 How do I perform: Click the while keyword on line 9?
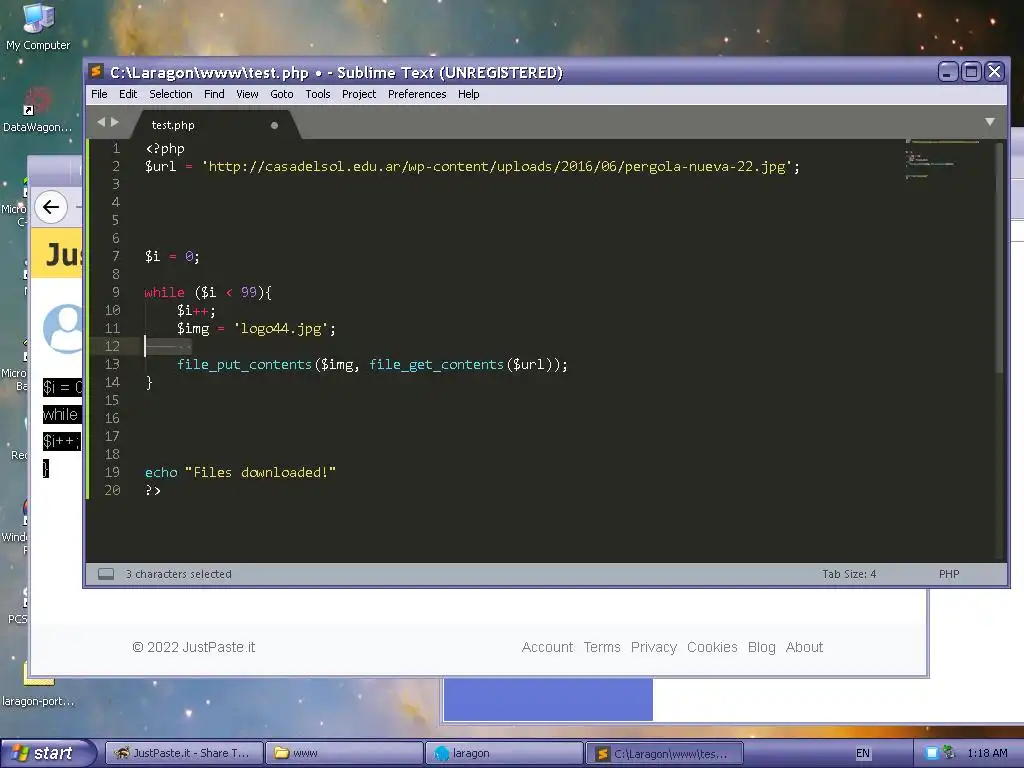click(165, 293)
